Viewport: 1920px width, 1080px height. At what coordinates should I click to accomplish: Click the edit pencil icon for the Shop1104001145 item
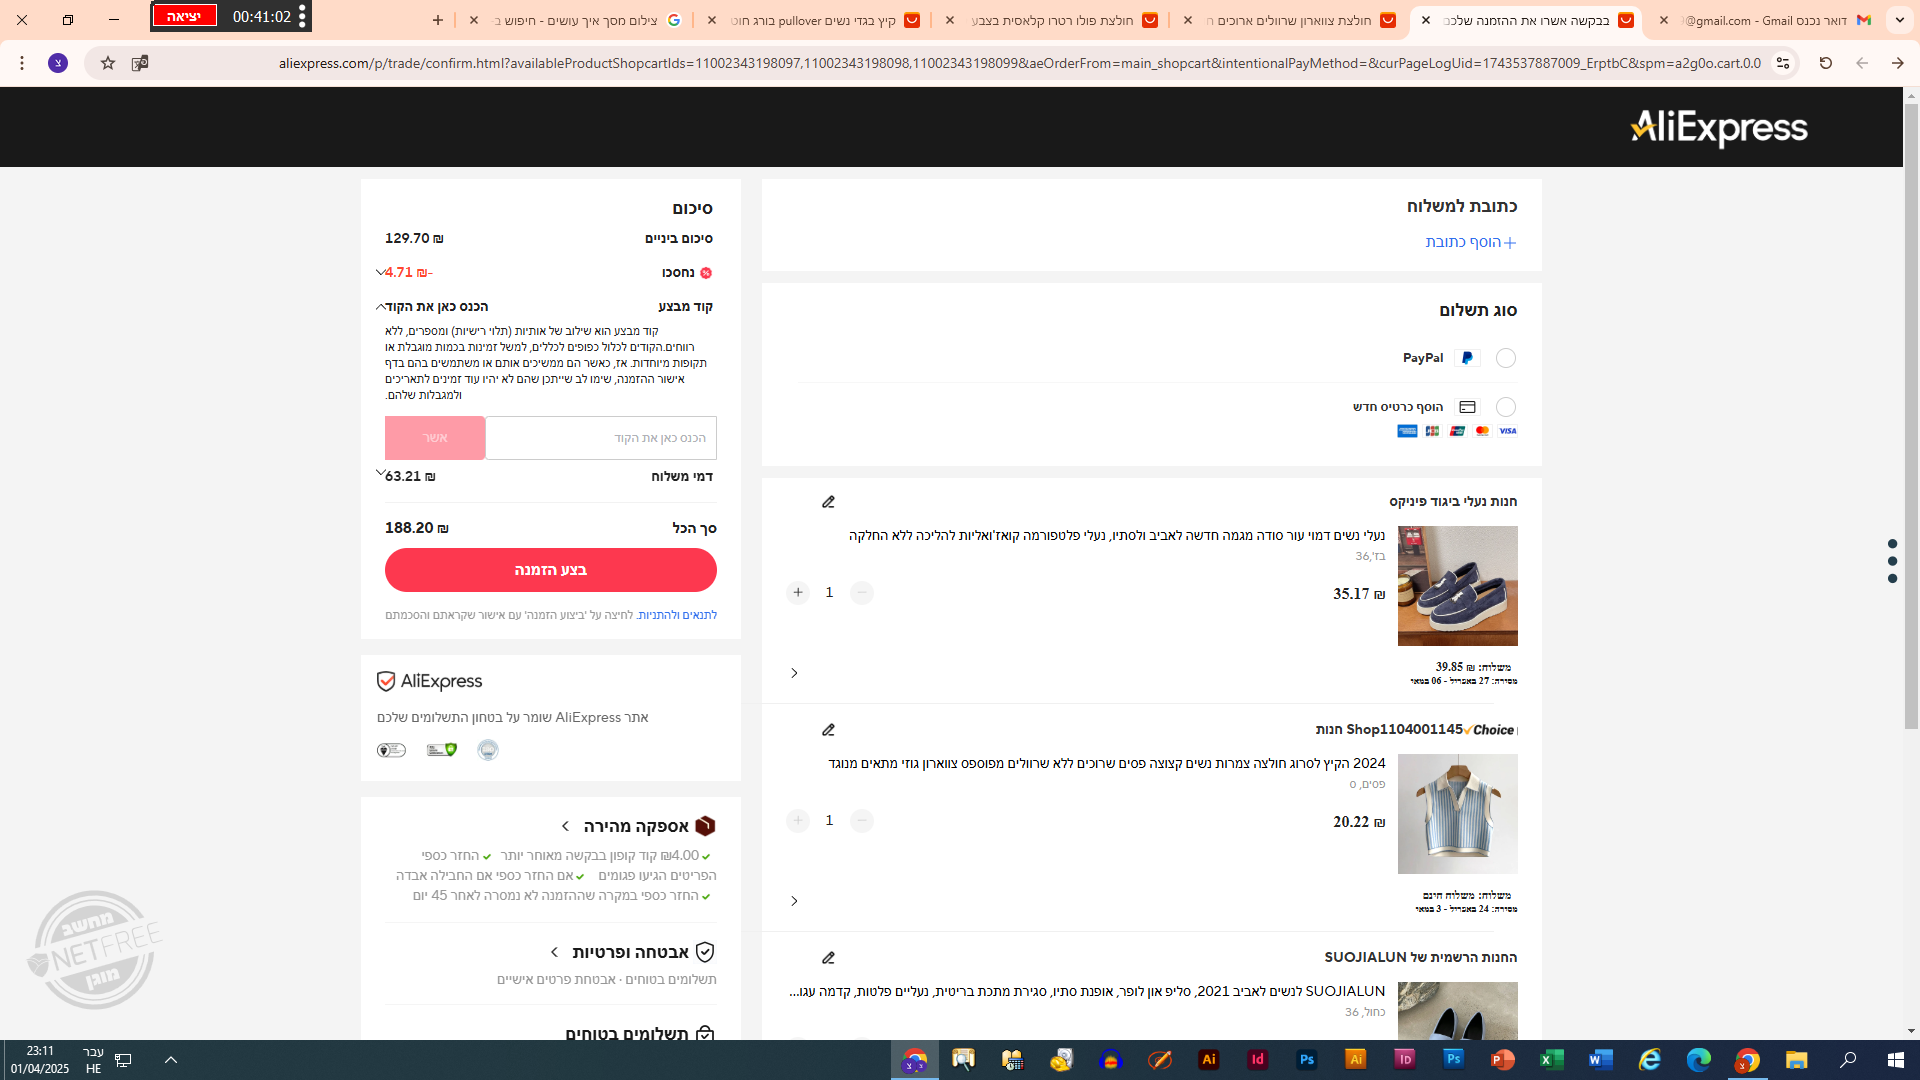[828, 730]
